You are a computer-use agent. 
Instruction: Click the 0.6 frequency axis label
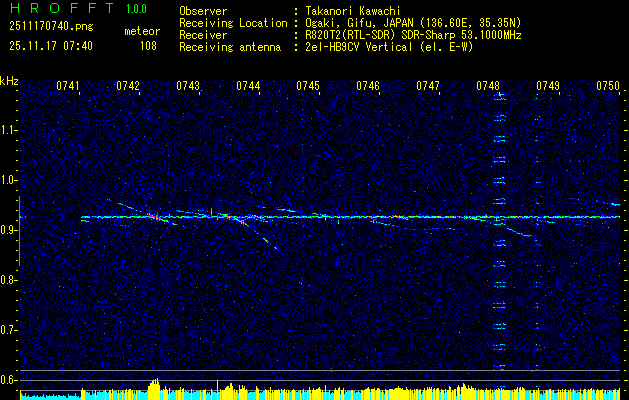pos(9,380)
